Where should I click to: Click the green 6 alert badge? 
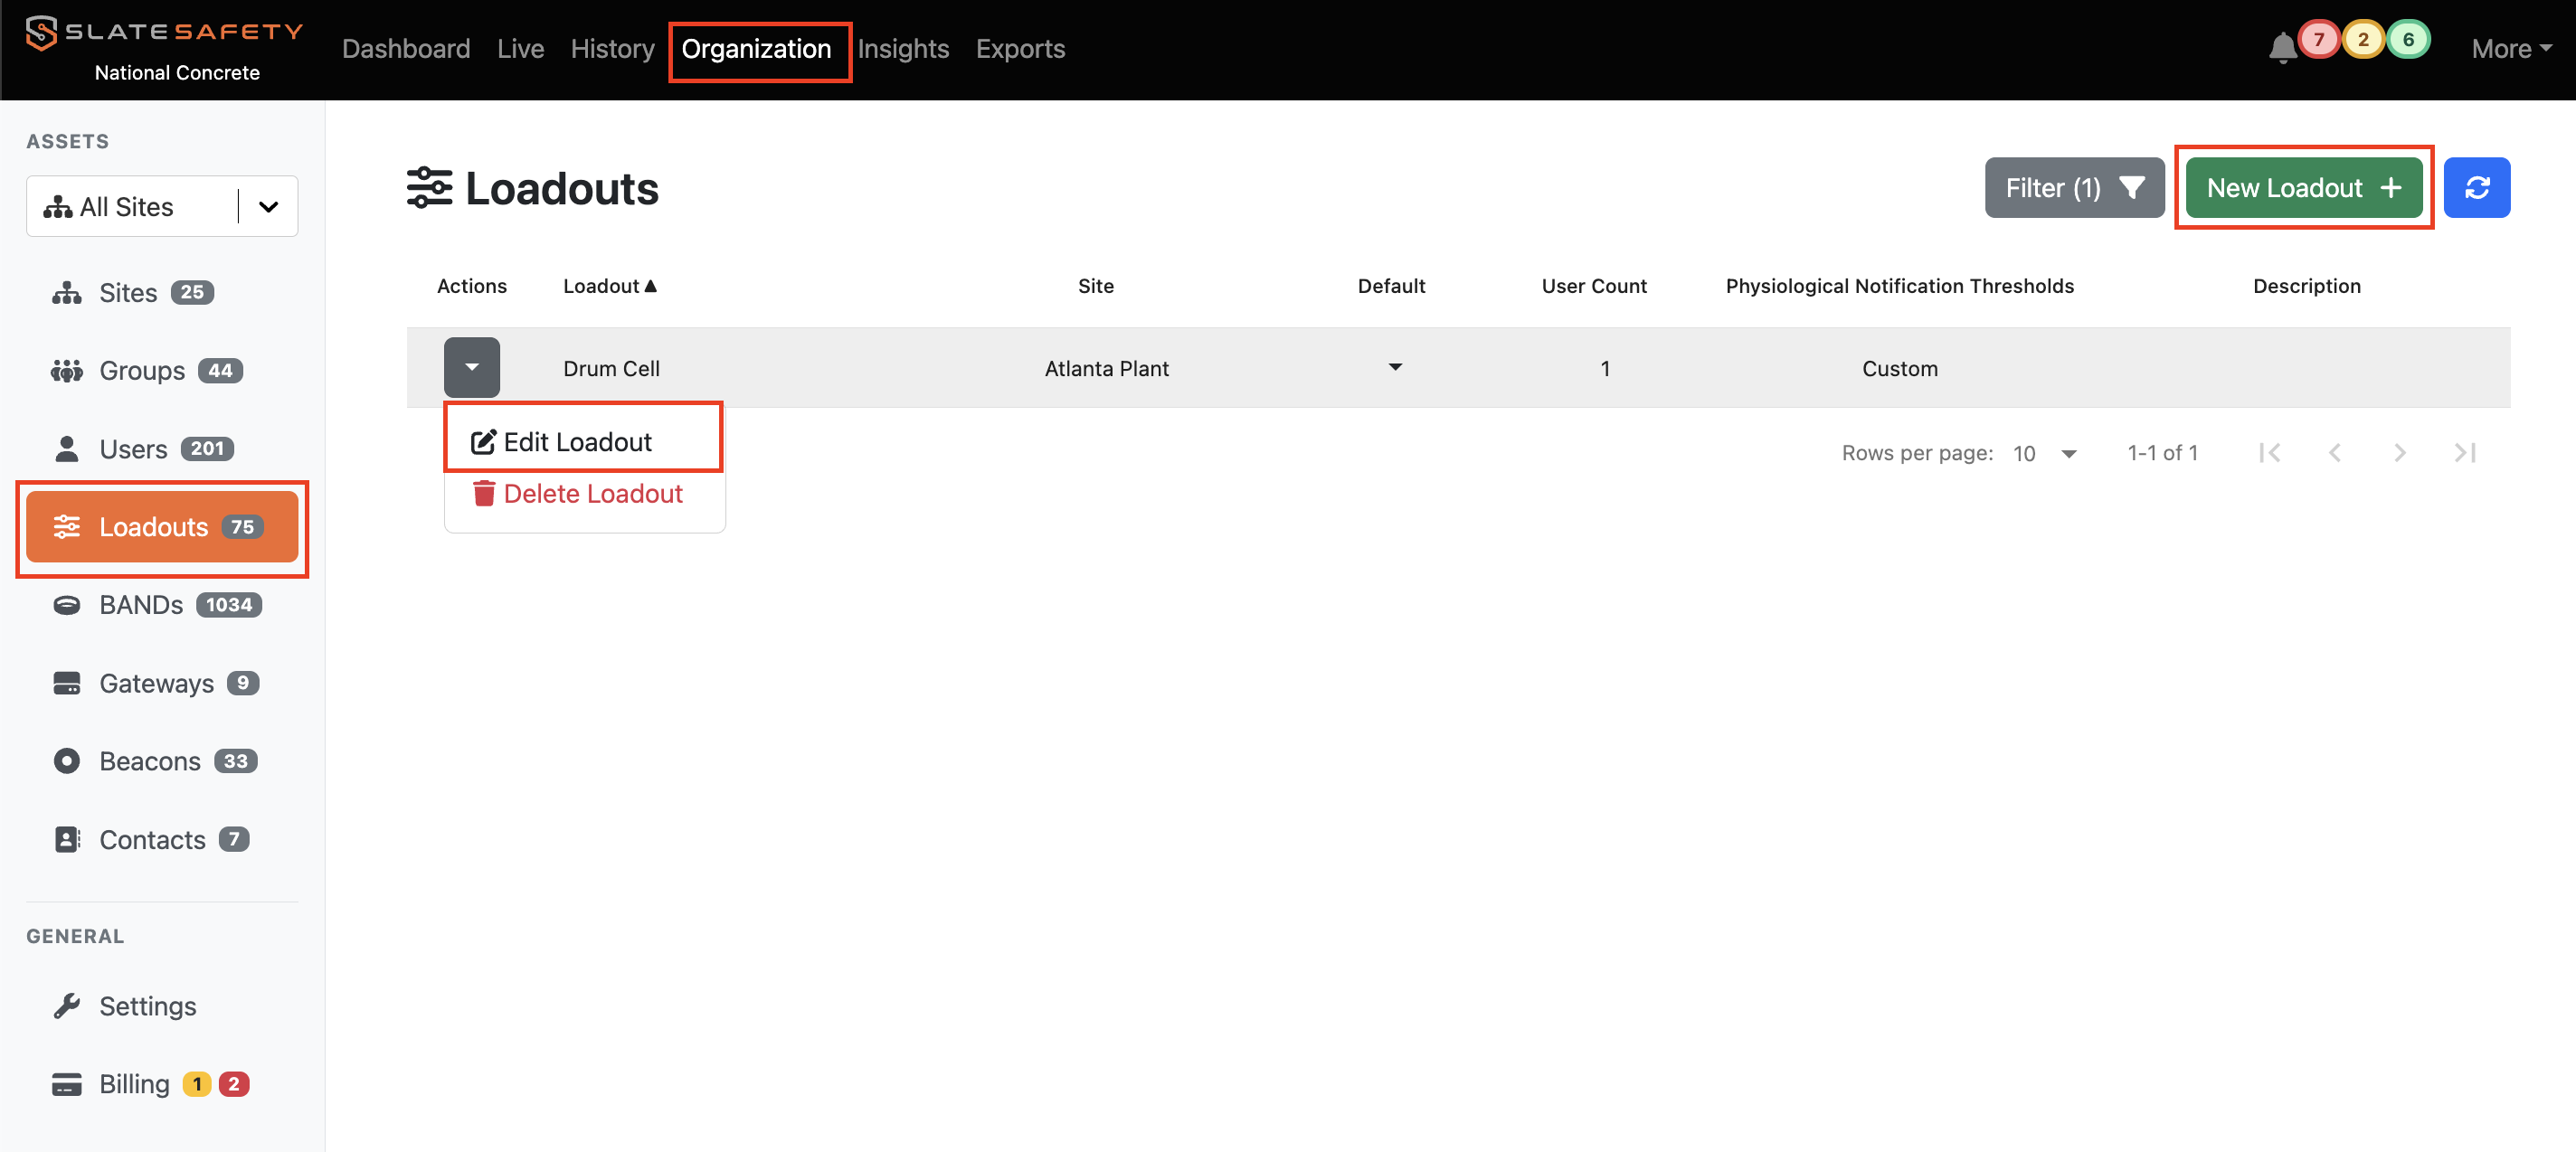[x=2408, y=40]
